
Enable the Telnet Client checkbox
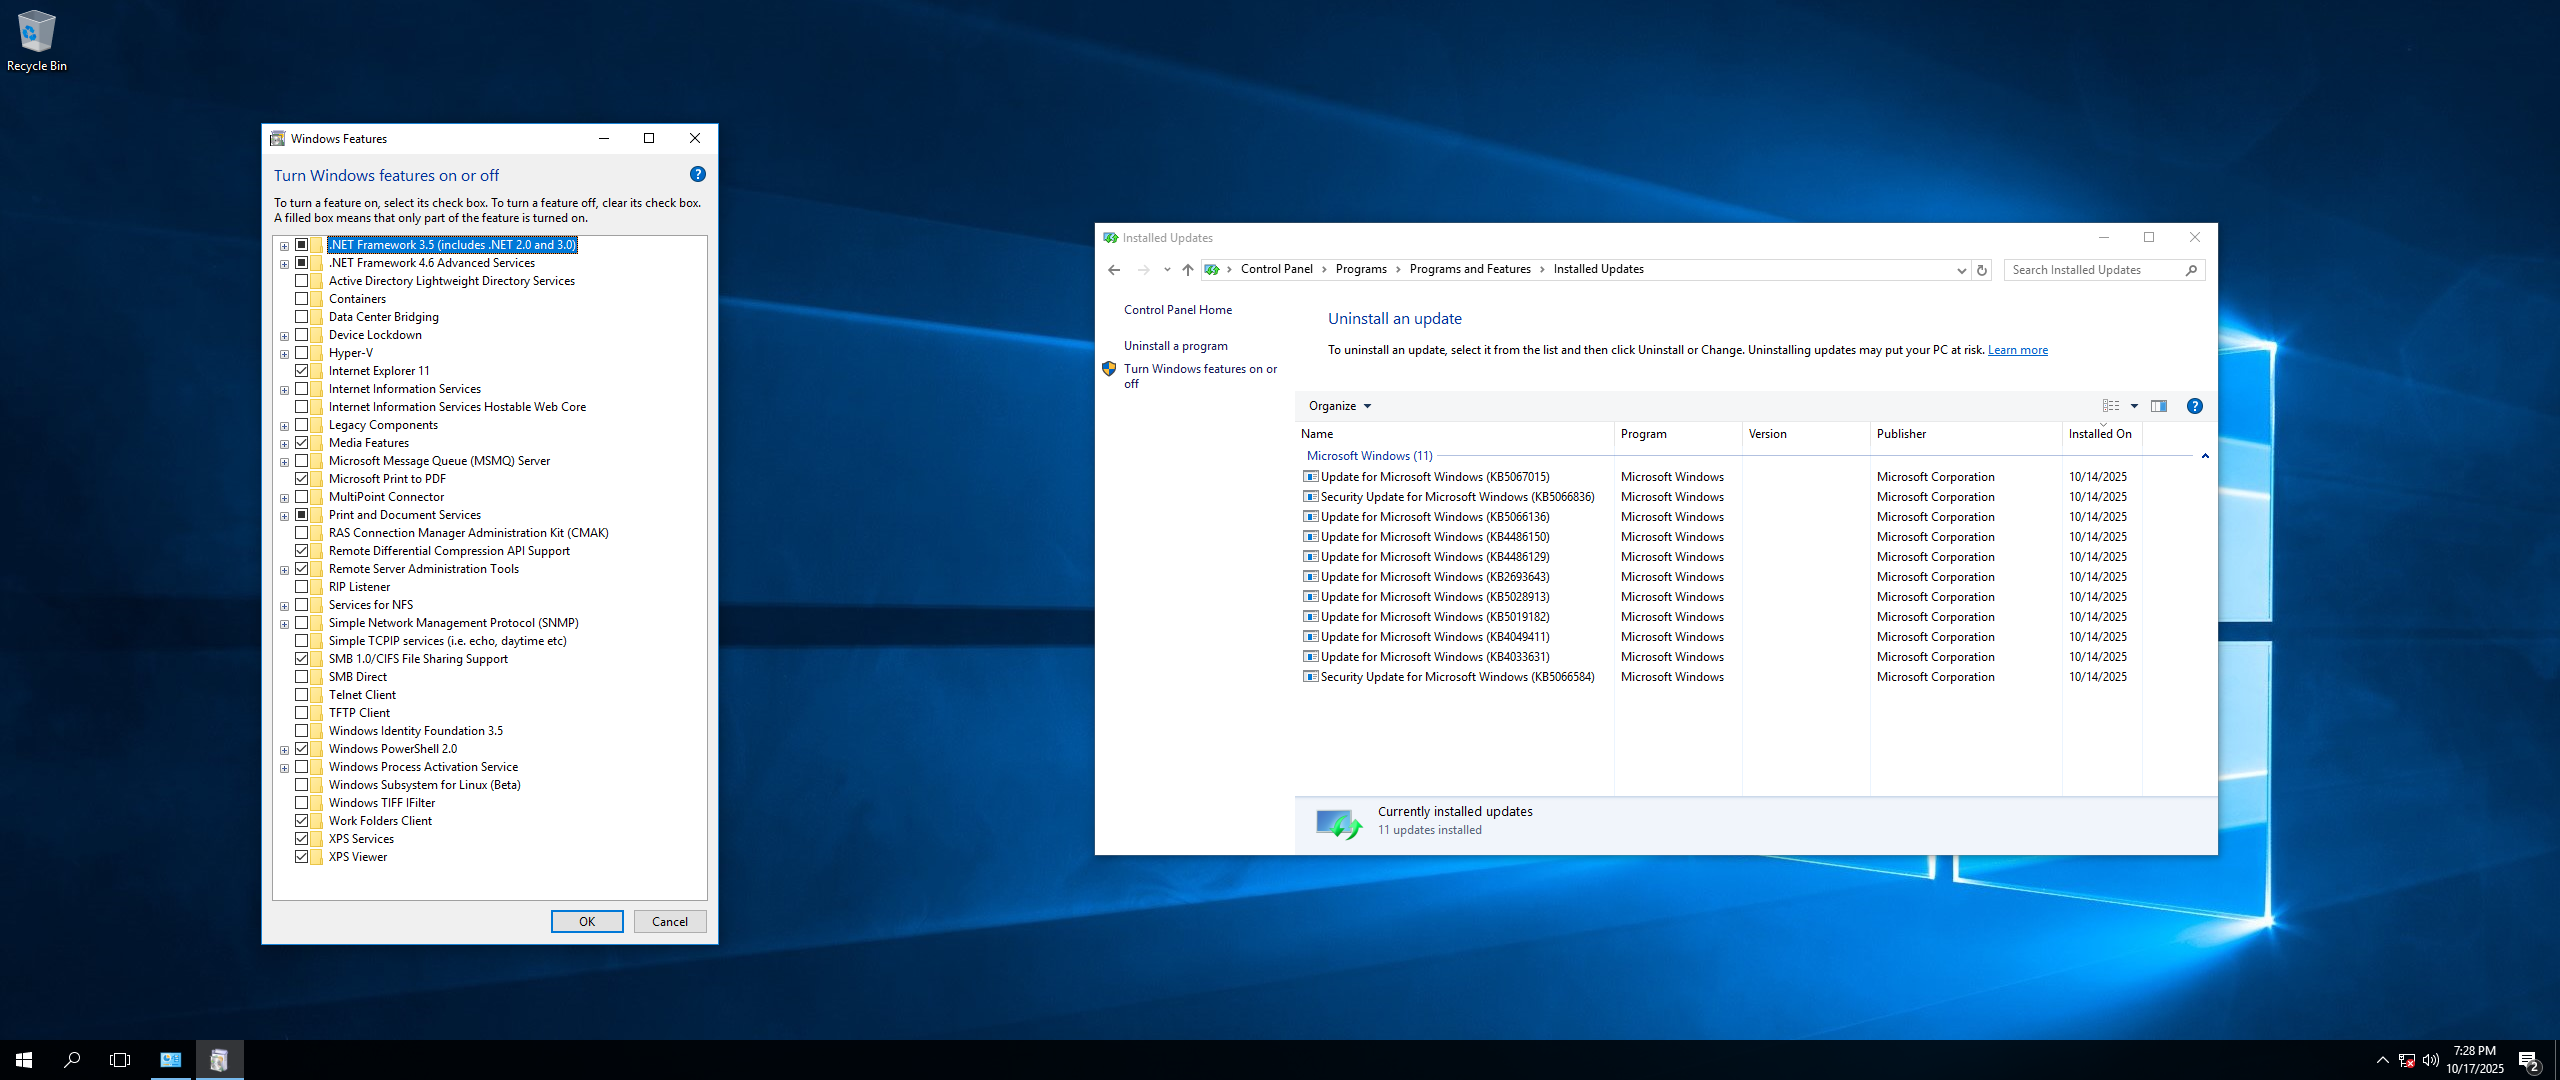tap(301, 695)
